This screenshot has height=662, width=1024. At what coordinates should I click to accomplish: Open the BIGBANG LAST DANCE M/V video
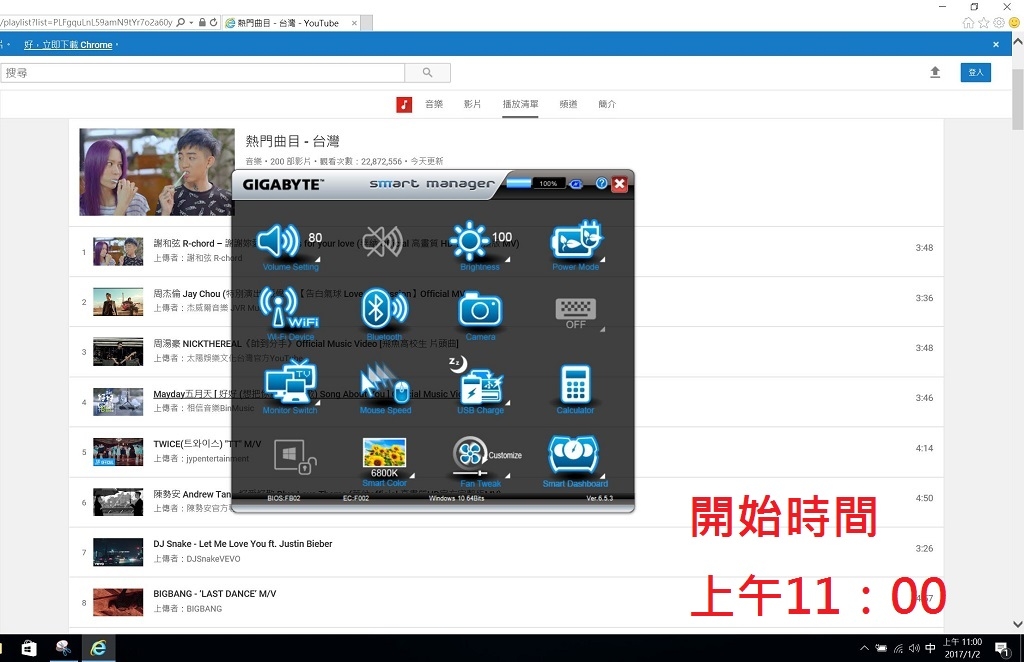(215, 593)
